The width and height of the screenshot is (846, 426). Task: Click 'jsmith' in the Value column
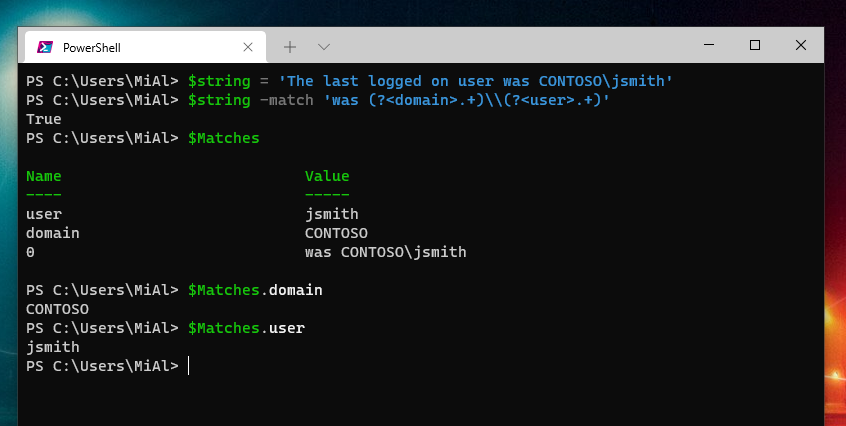click(331, 214)
